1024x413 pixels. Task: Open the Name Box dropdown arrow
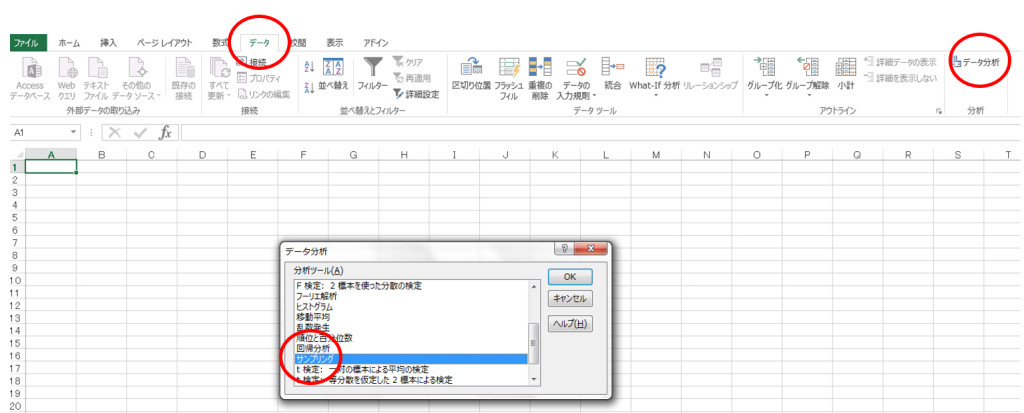74,132
